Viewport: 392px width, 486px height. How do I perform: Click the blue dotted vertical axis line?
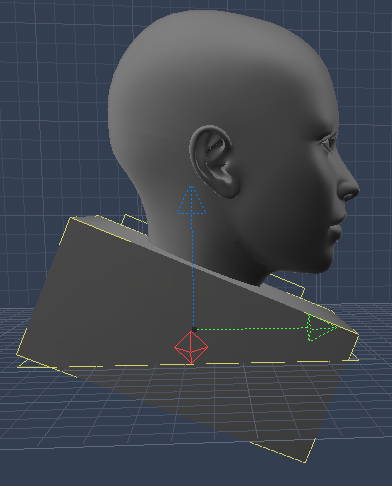point(193,271)
